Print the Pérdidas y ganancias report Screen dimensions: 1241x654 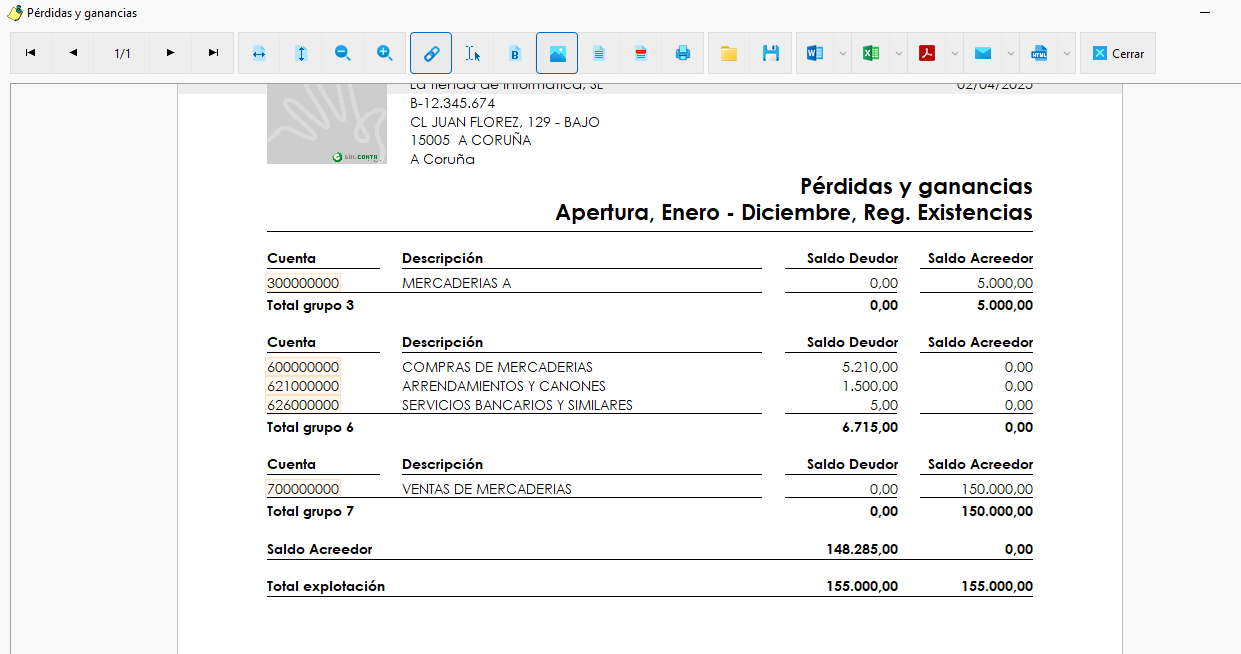click(683, 53)
